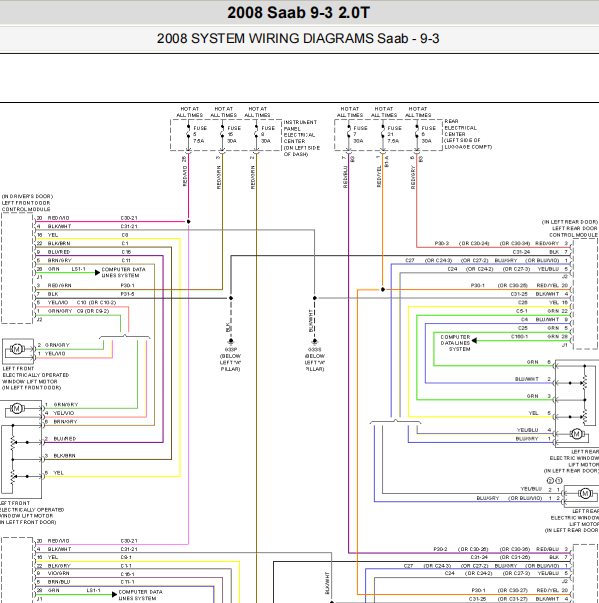Click the "C9 (OR C9-2)" connector label
Screen dimensions: 599x603
pyautogui.click(x=93, y=311)
